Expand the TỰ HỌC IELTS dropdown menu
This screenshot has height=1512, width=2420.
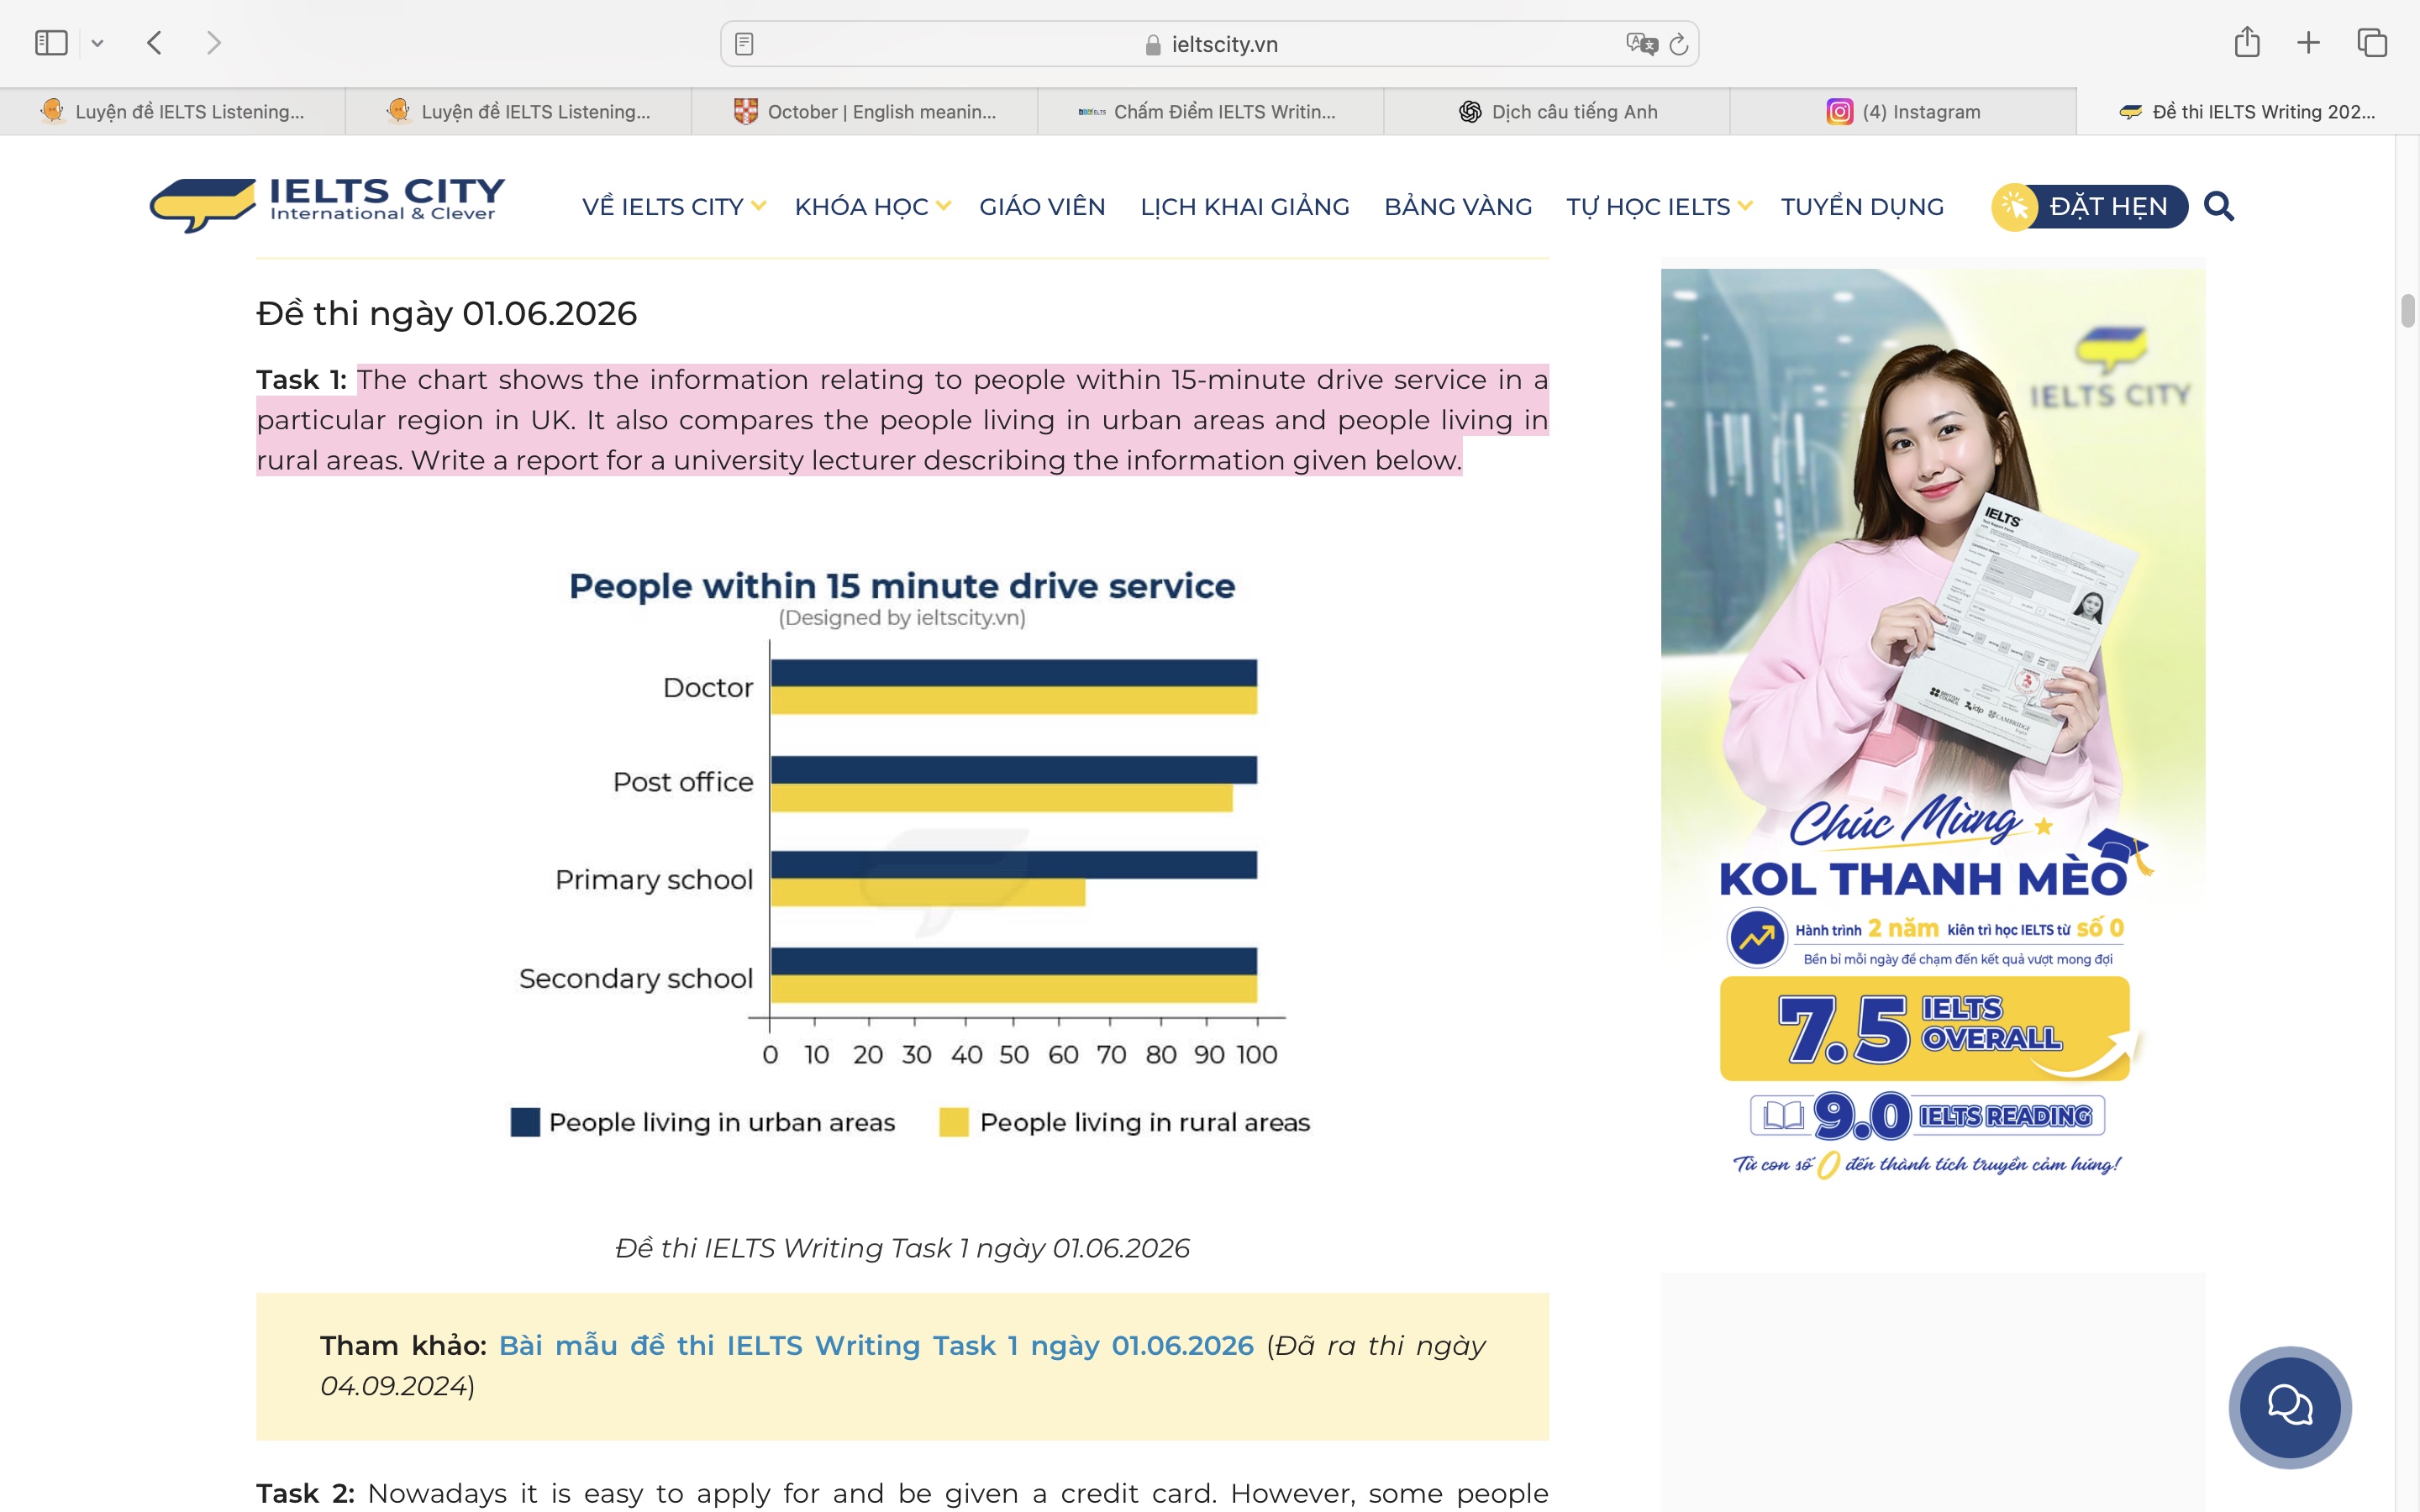click(x=1659, y=207)
